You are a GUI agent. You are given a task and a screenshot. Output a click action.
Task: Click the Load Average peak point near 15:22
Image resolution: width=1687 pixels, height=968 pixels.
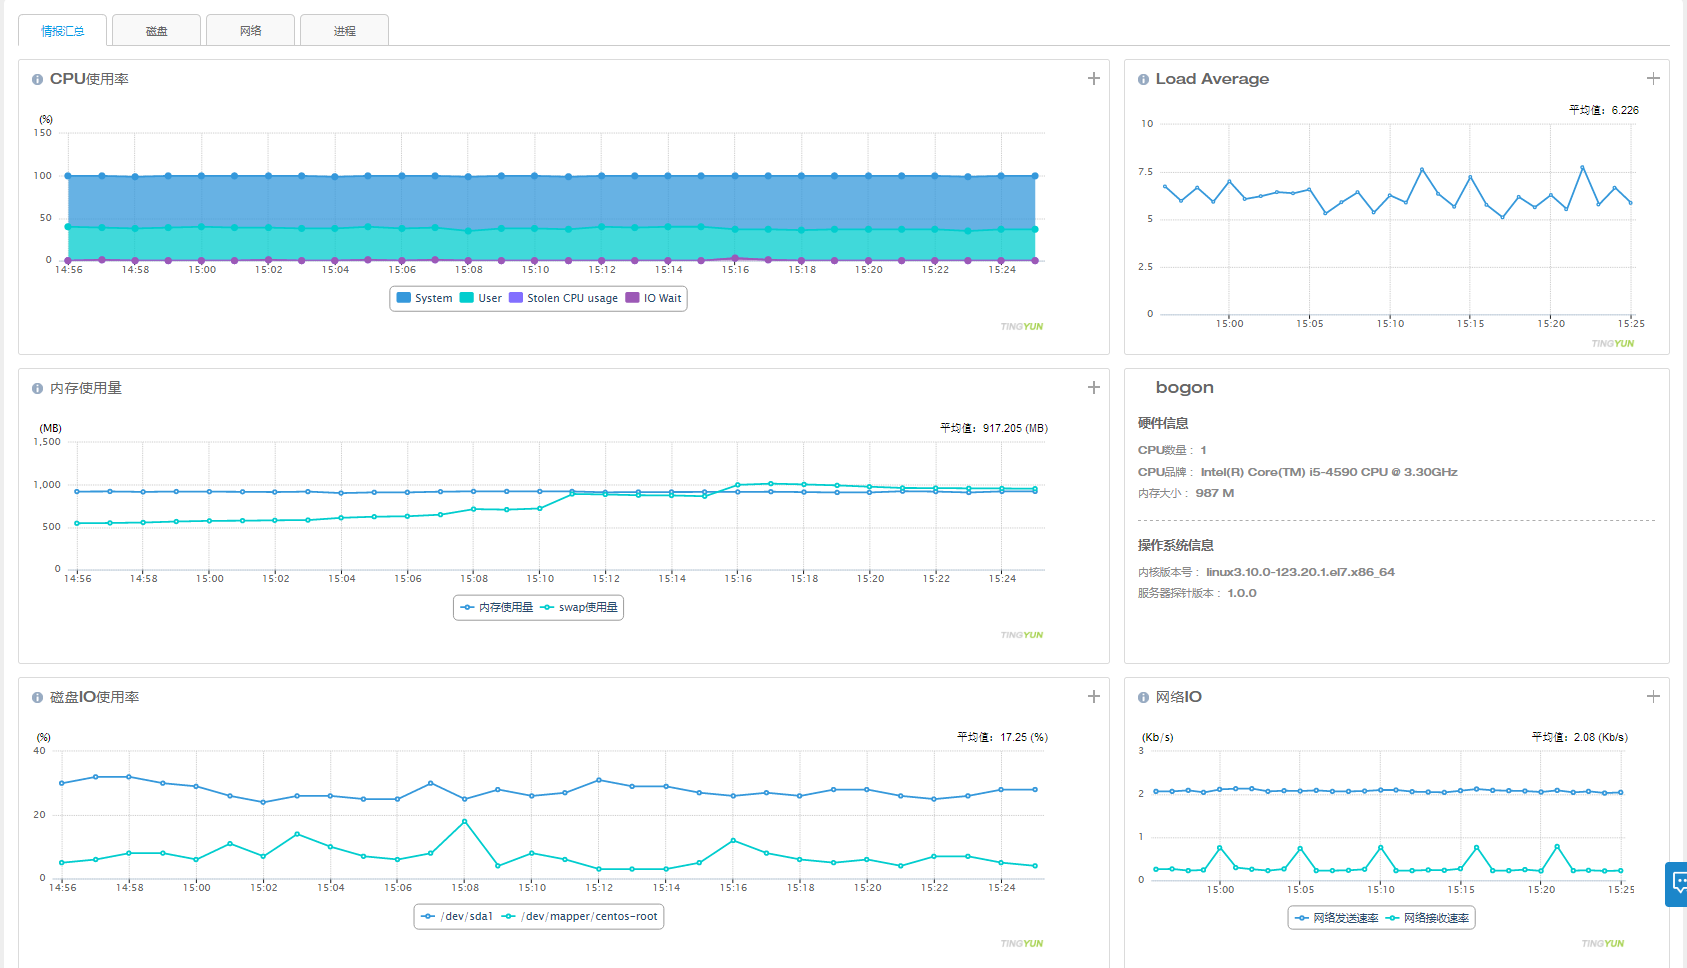coord(1582,167)
